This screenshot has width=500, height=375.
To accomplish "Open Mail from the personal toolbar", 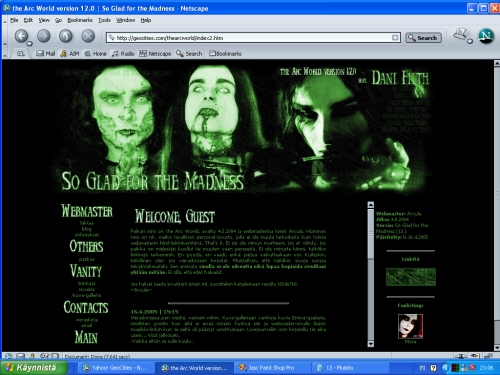I will tap(45, 53).
